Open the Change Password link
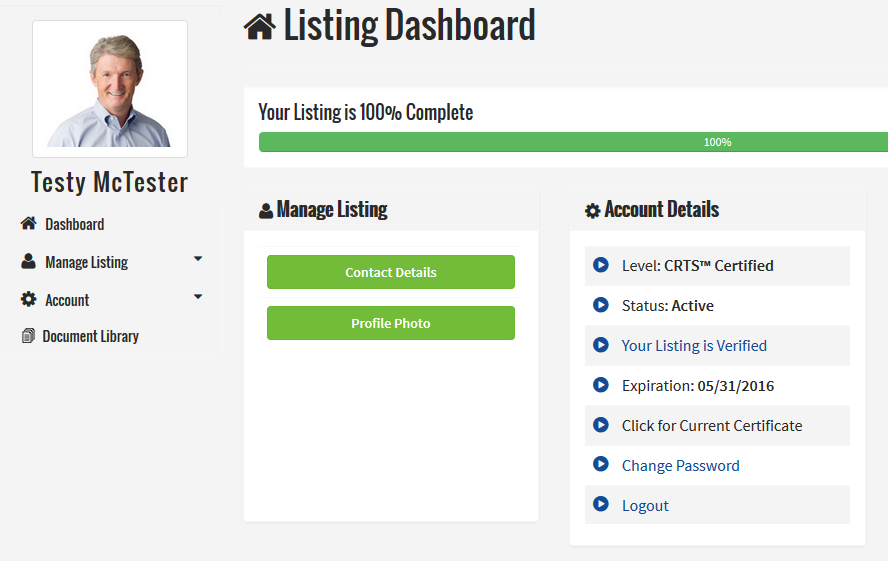This screenshot has height=561, width=888. click(681, 465)
